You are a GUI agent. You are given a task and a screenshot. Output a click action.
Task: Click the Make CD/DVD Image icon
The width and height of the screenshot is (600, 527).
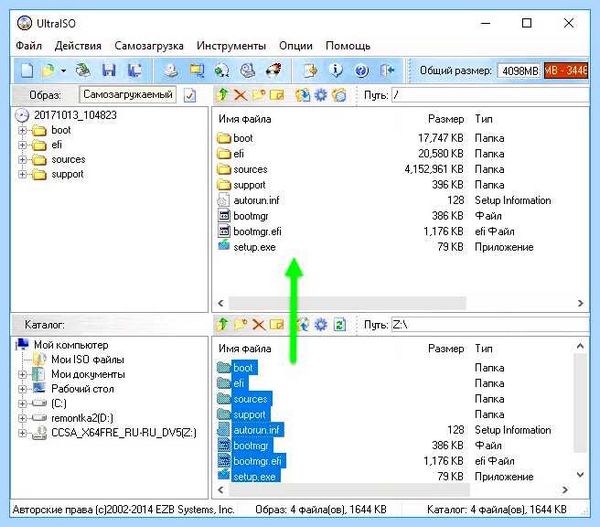pos(171,70)
